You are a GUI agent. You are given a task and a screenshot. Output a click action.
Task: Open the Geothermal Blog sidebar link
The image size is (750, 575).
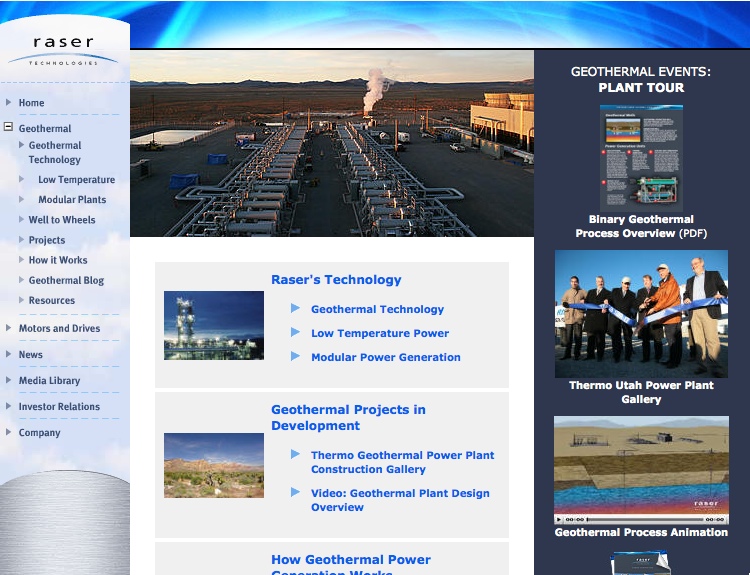(x=66, y=281)
